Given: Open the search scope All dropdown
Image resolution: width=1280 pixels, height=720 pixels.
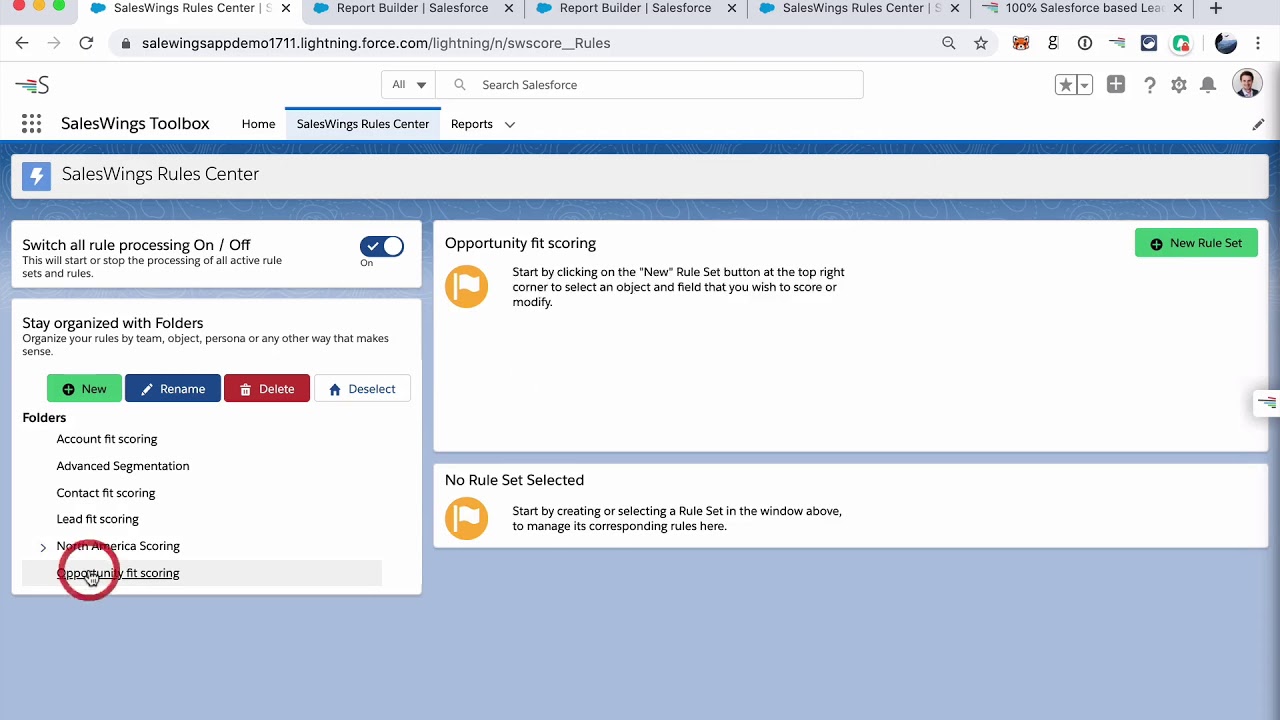Looking at the screenshot, I should (409, 85).
